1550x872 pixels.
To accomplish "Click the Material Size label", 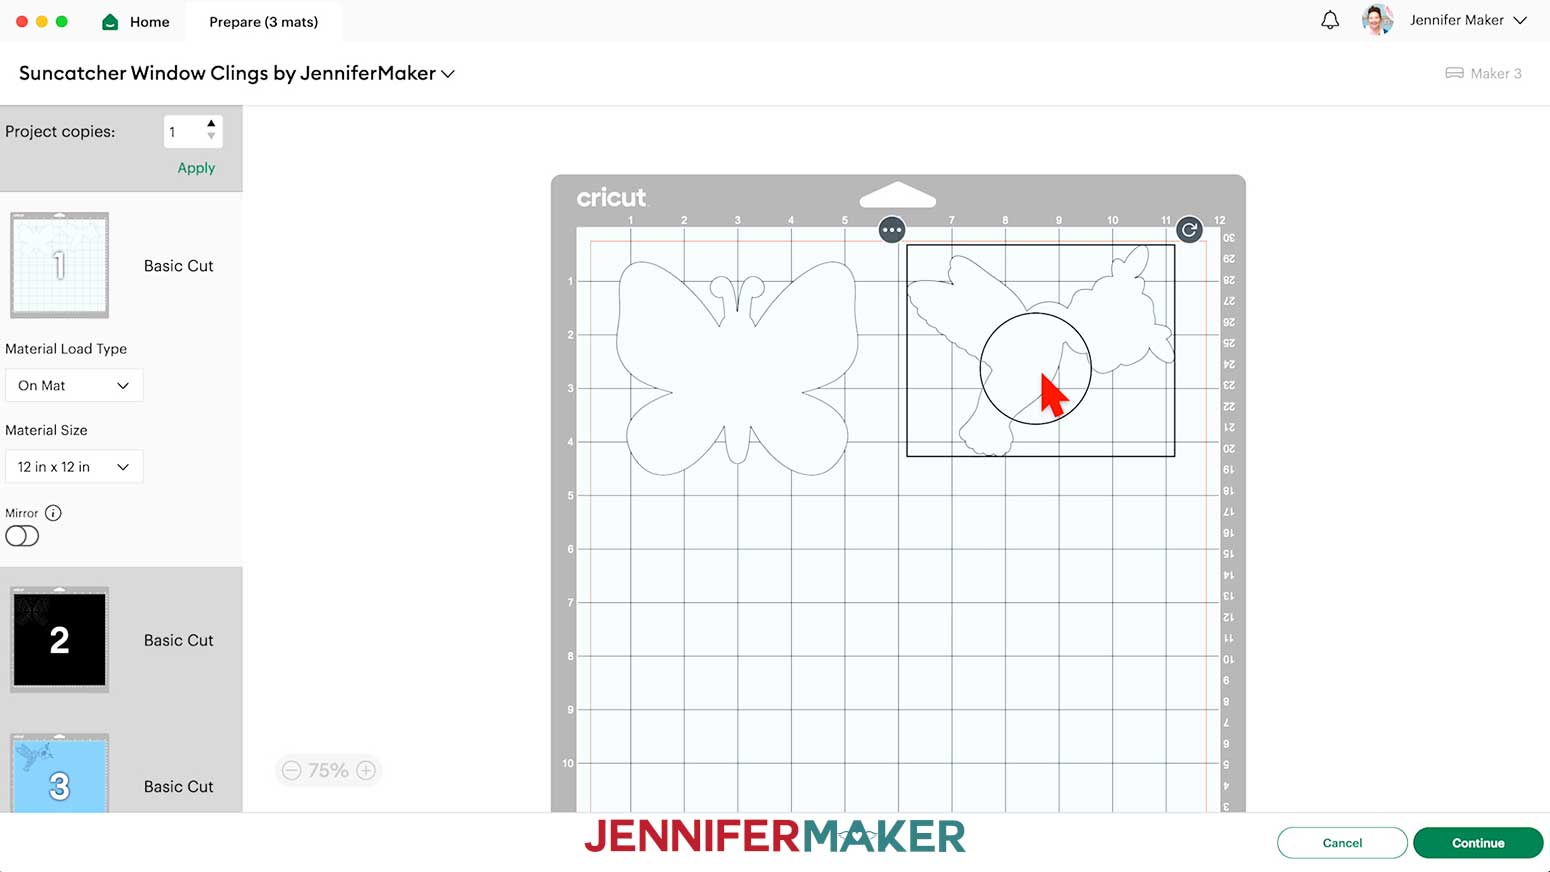I will tap(46, 430).
